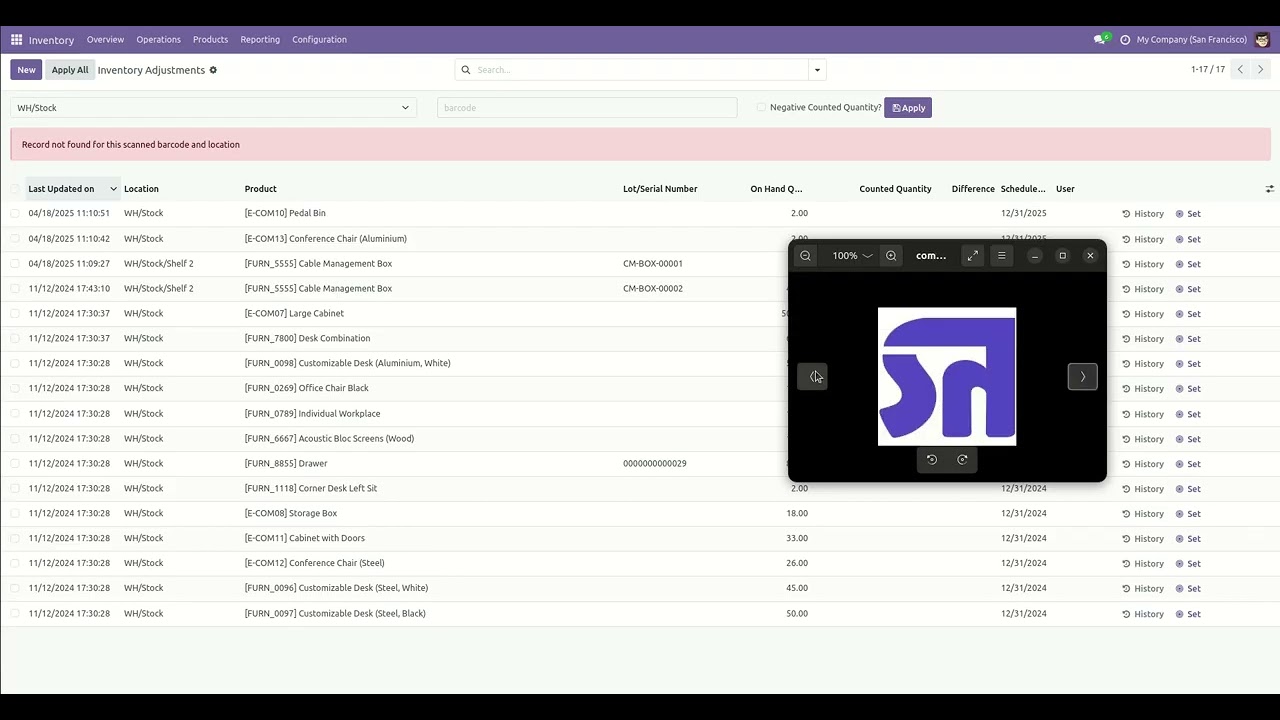Open the Products menu

tap(210, 40)
